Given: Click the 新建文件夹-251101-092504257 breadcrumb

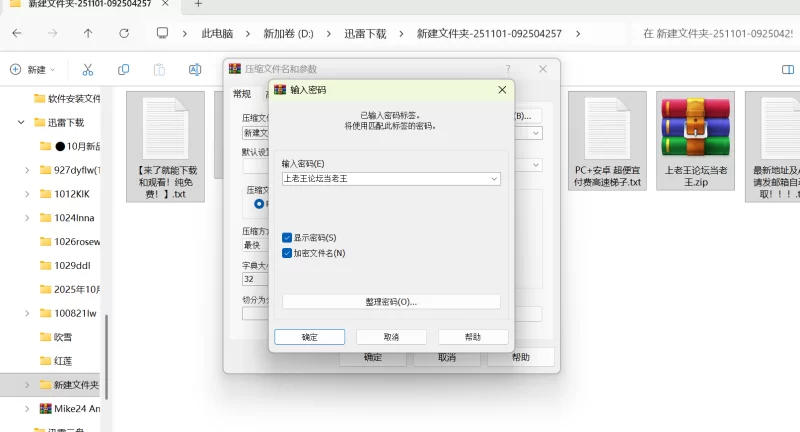Looking at the screenshot, I should click(489, 34).
